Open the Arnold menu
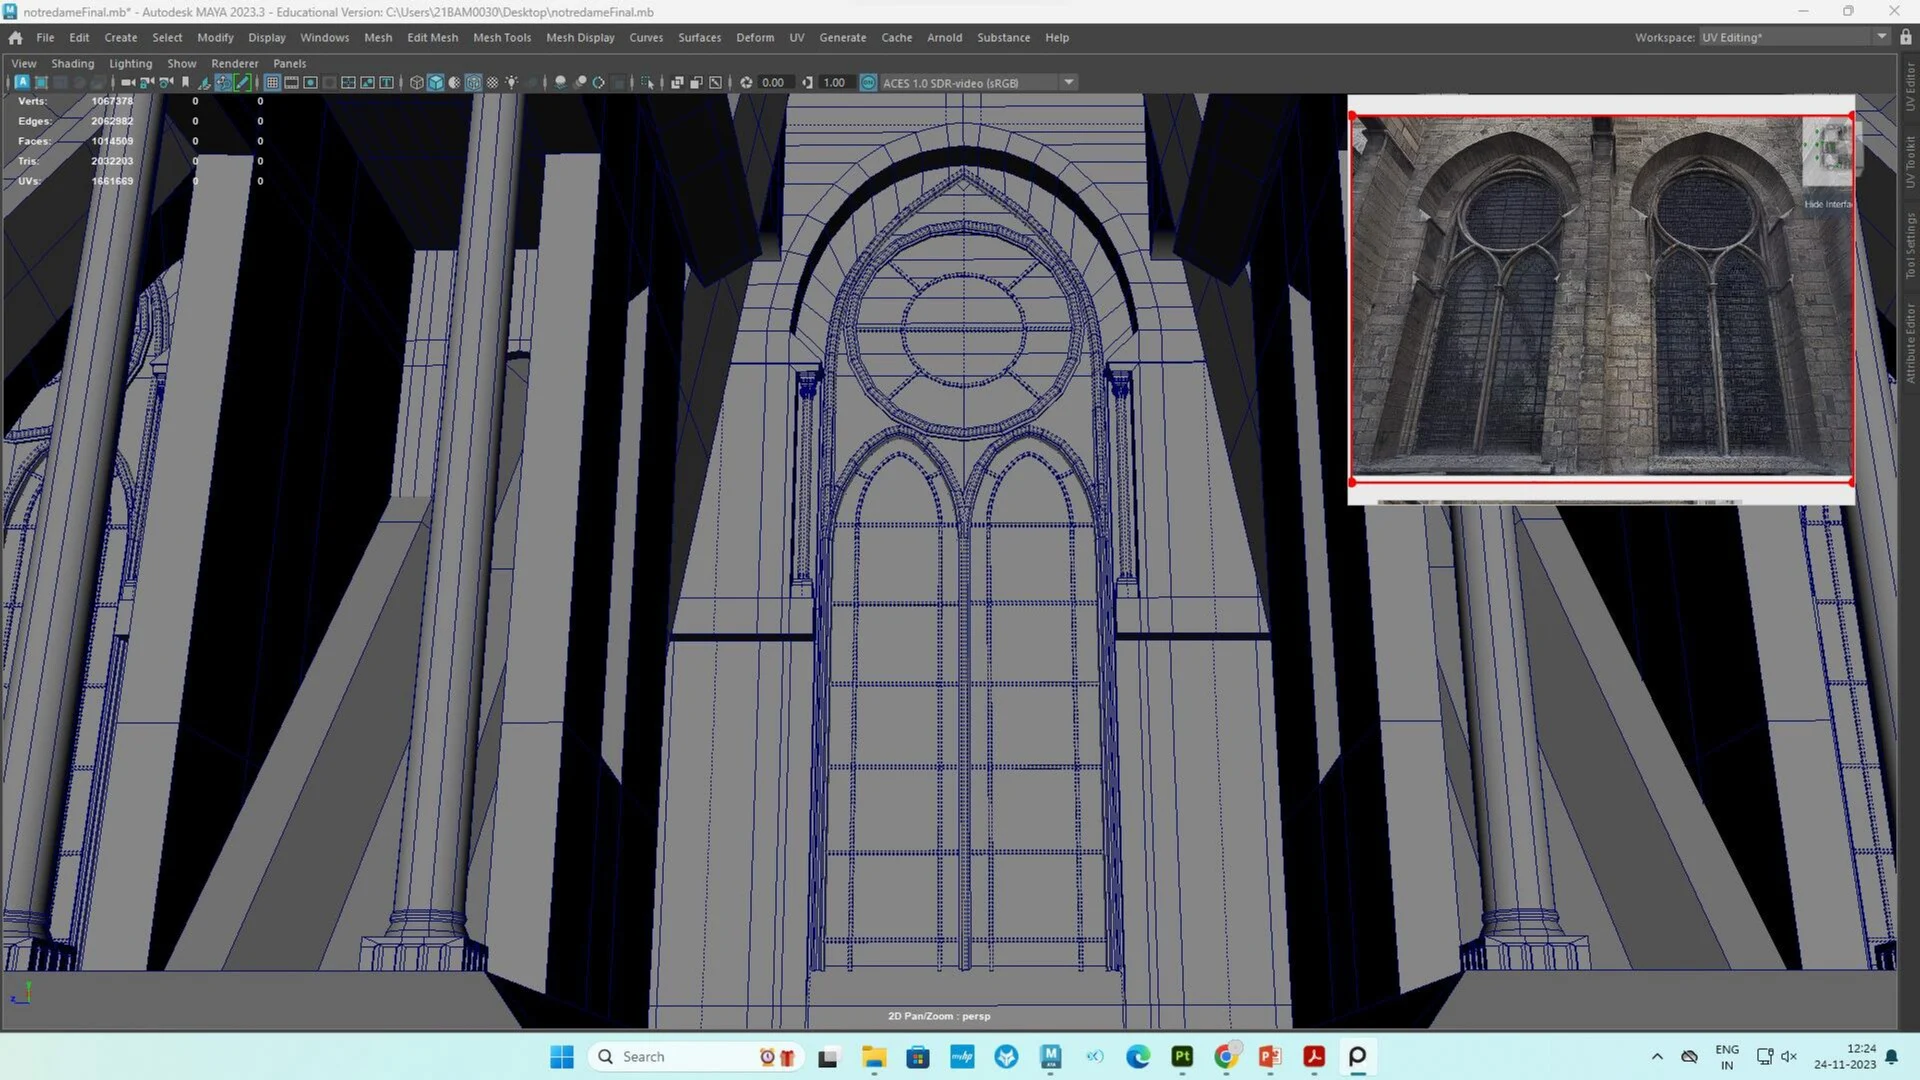This screenshot has width=1920, height=1080. [x=944, y=37]
